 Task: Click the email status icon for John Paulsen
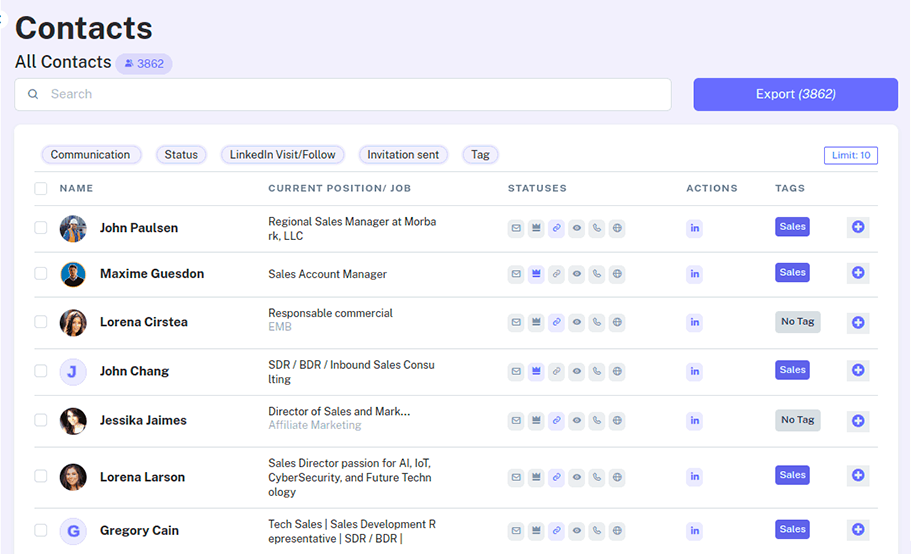point(516,228)
